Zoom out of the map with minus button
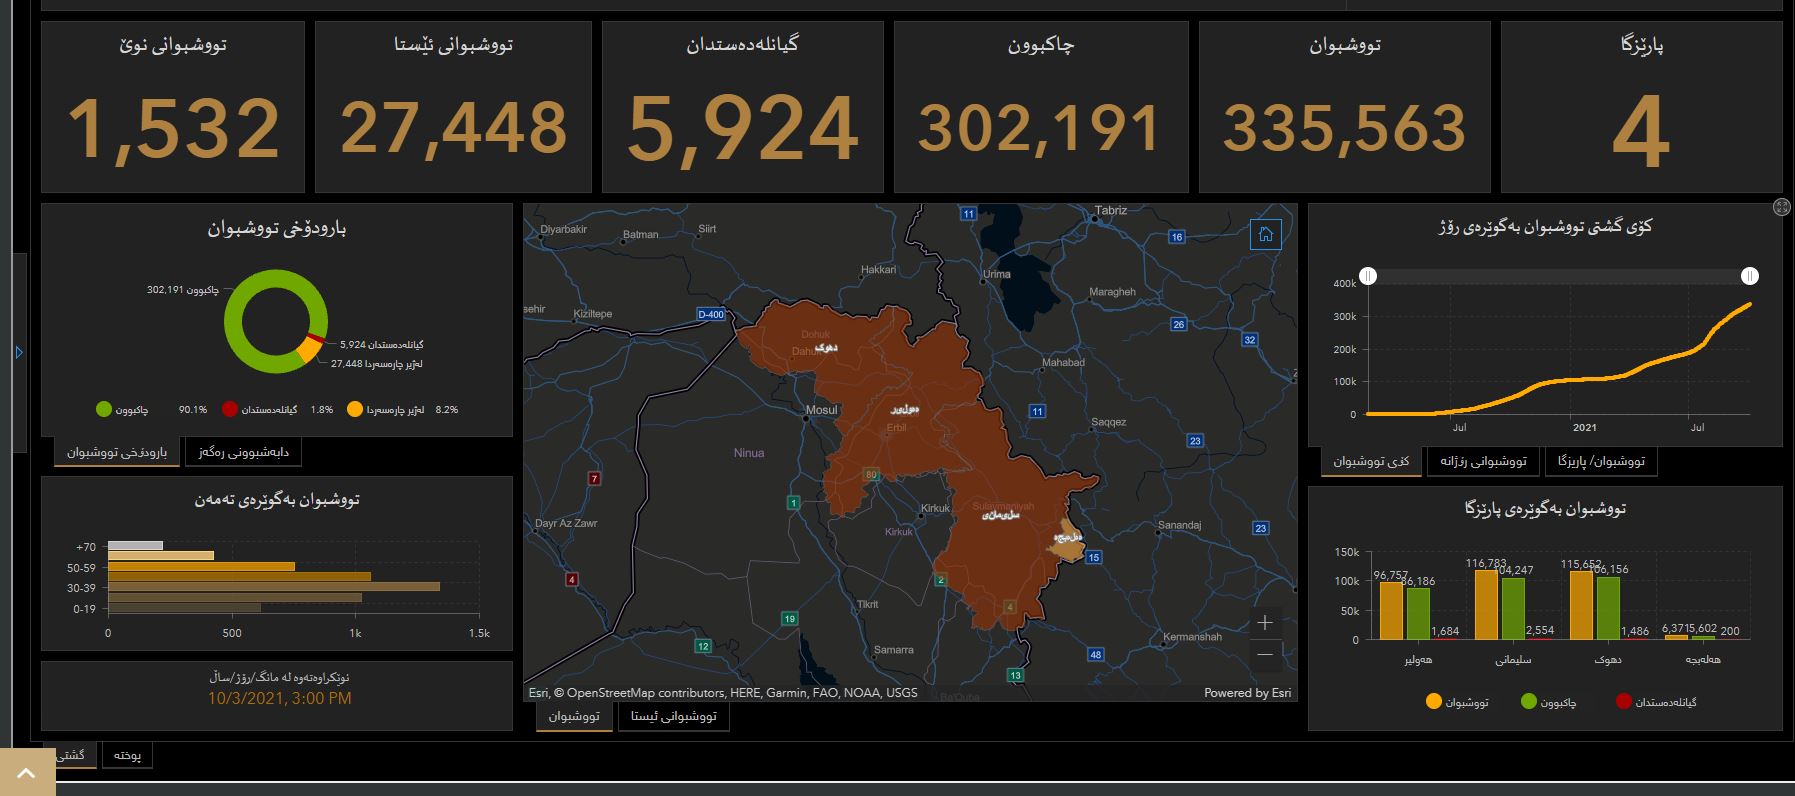This screenshot has height=796, width=1795. click(x=1265, y=655)
